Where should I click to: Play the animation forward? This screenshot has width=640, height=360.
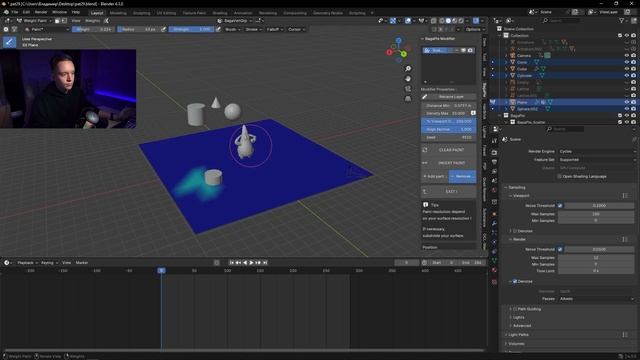tap(251, 262)
